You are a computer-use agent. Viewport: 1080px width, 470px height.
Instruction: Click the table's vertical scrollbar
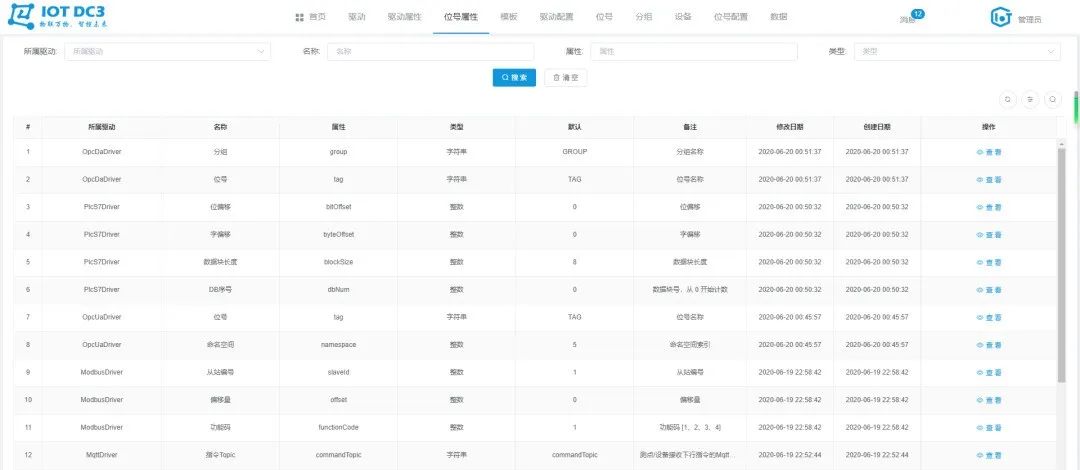(x=1061, y=265)
